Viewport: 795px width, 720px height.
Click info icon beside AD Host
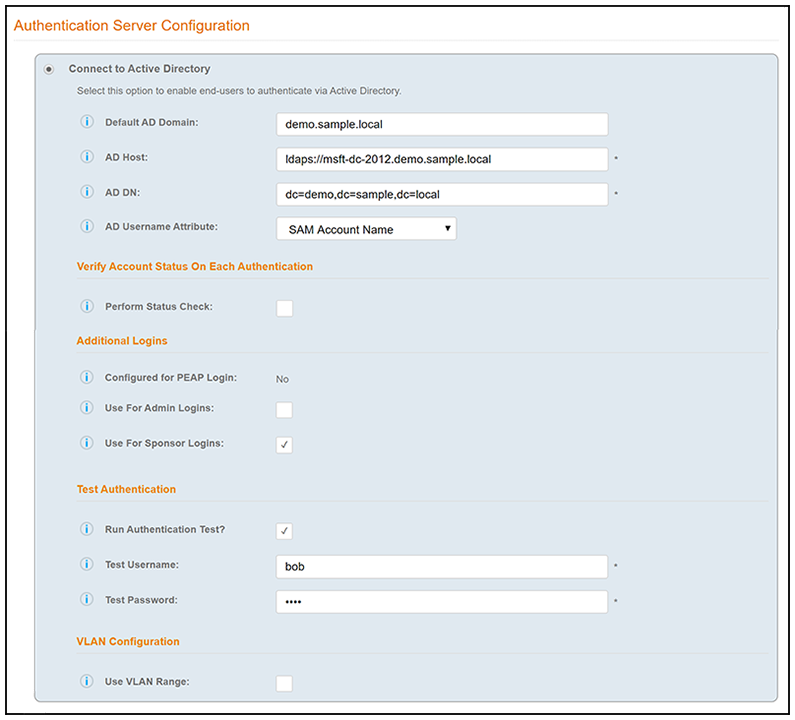87,157
